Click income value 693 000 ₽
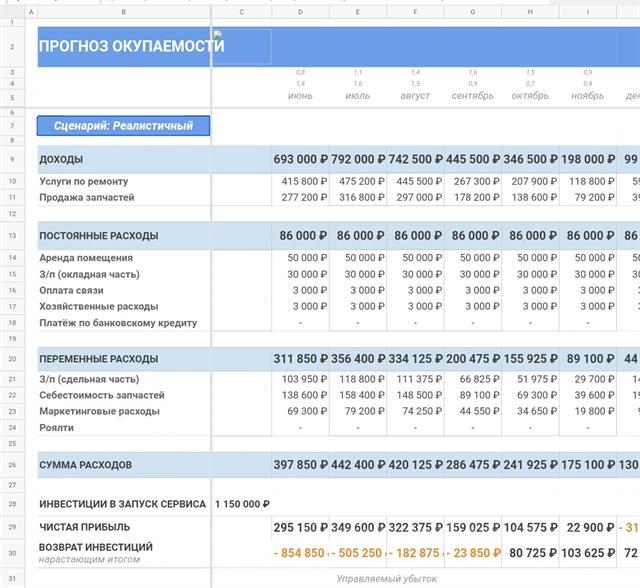The height and width of the screenshot is (588, 640). tap(300, 159)
